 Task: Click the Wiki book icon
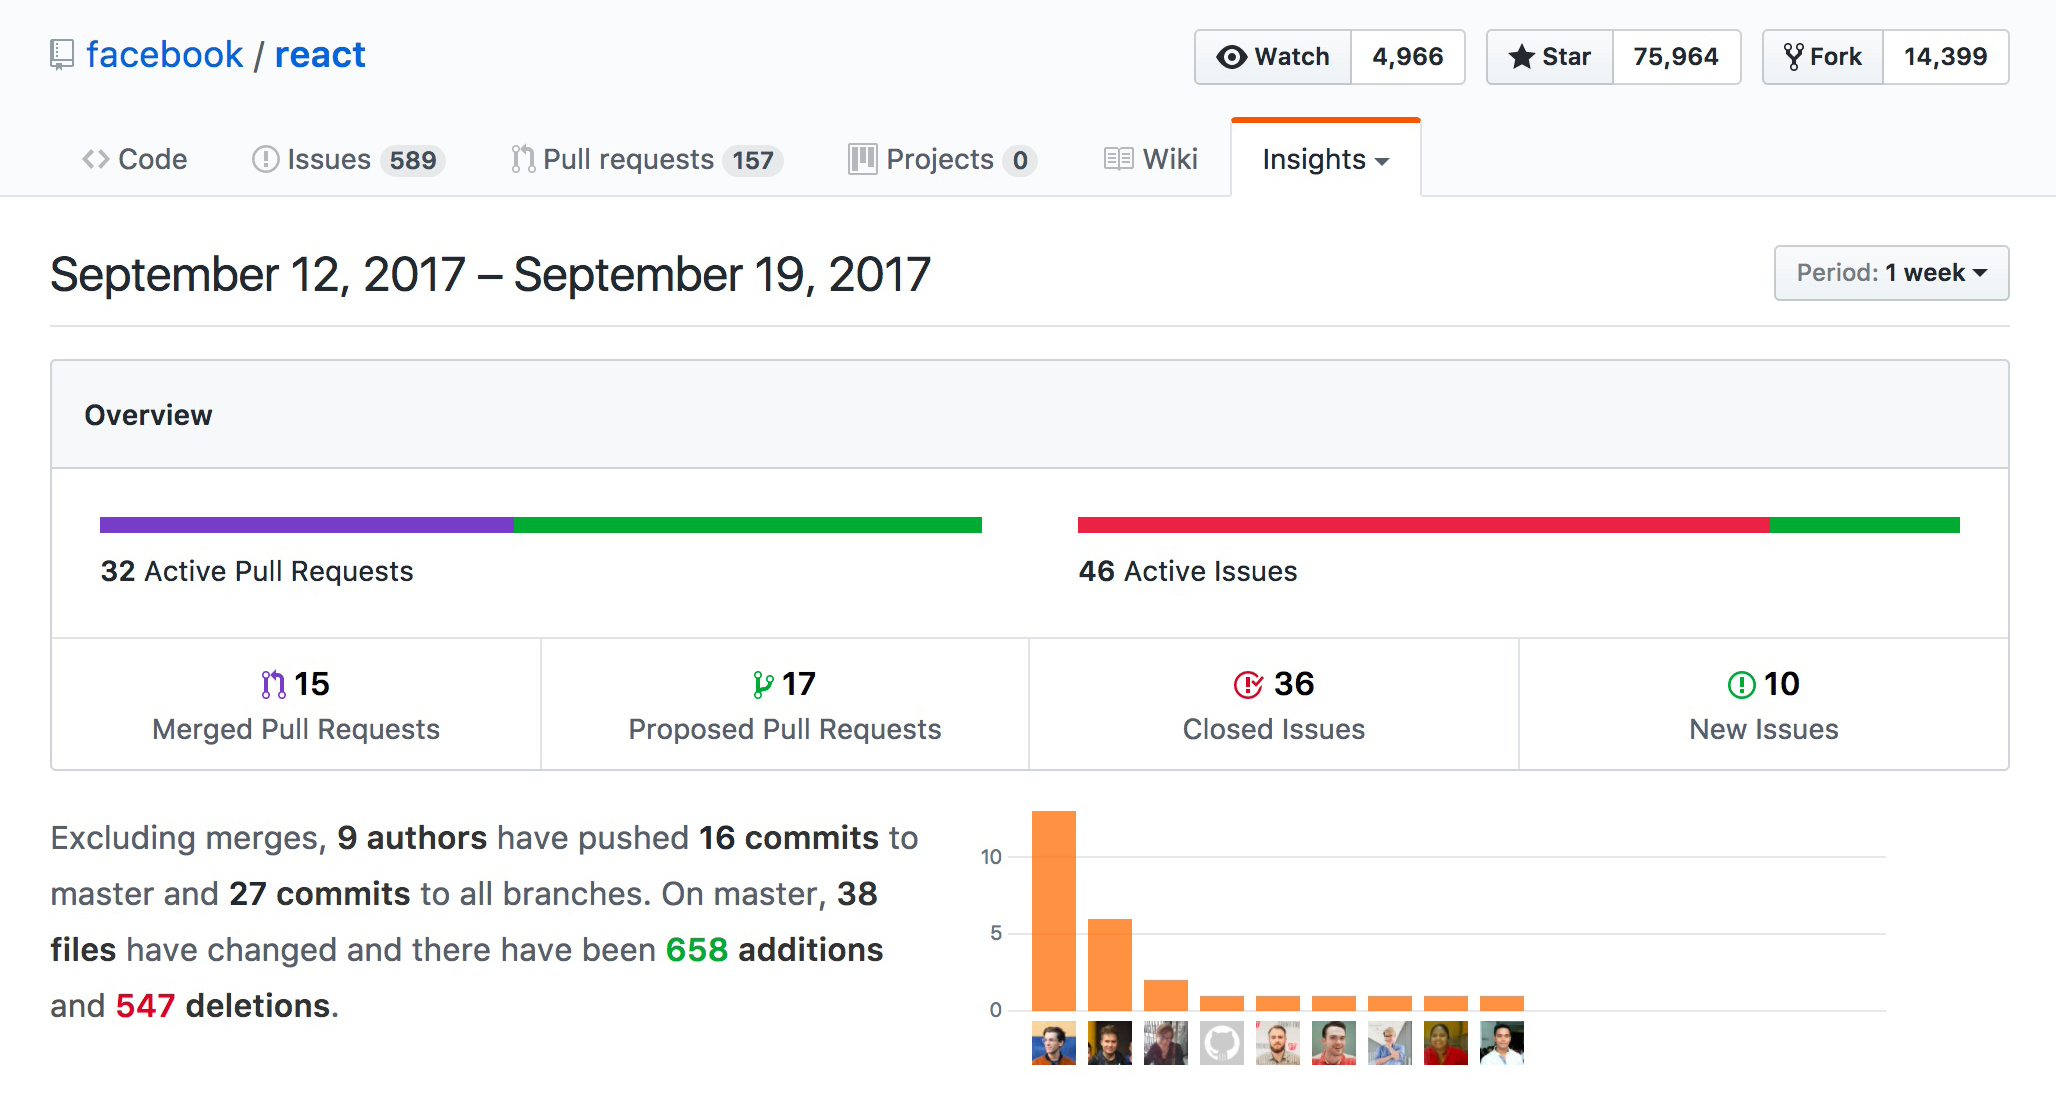[x=1118, y=159]
